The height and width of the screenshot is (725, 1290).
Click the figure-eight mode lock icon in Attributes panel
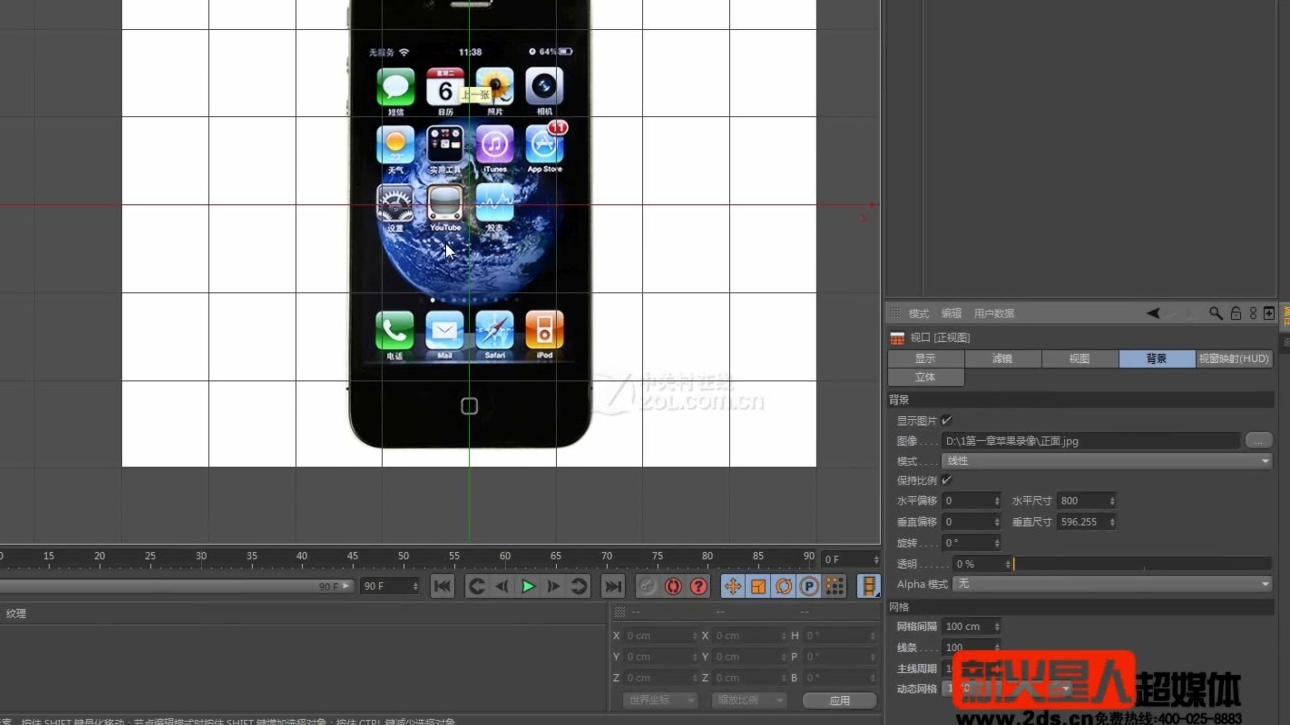[1253, 314]
